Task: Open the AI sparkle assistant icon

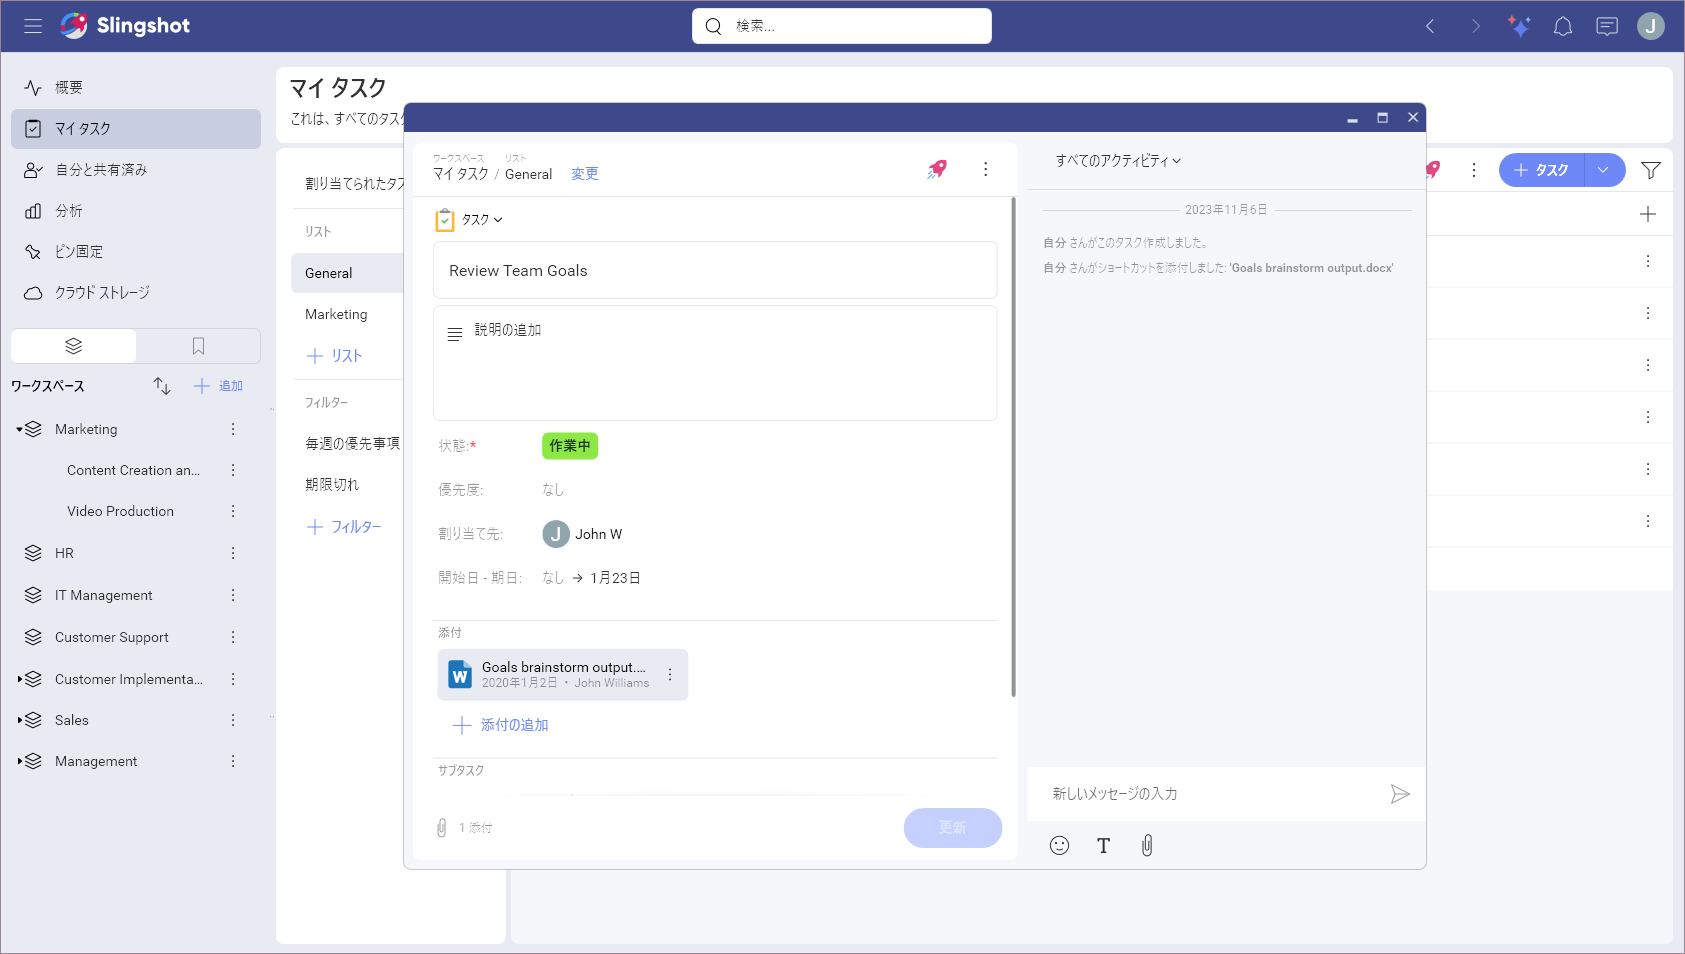Action: [1519, 26]
